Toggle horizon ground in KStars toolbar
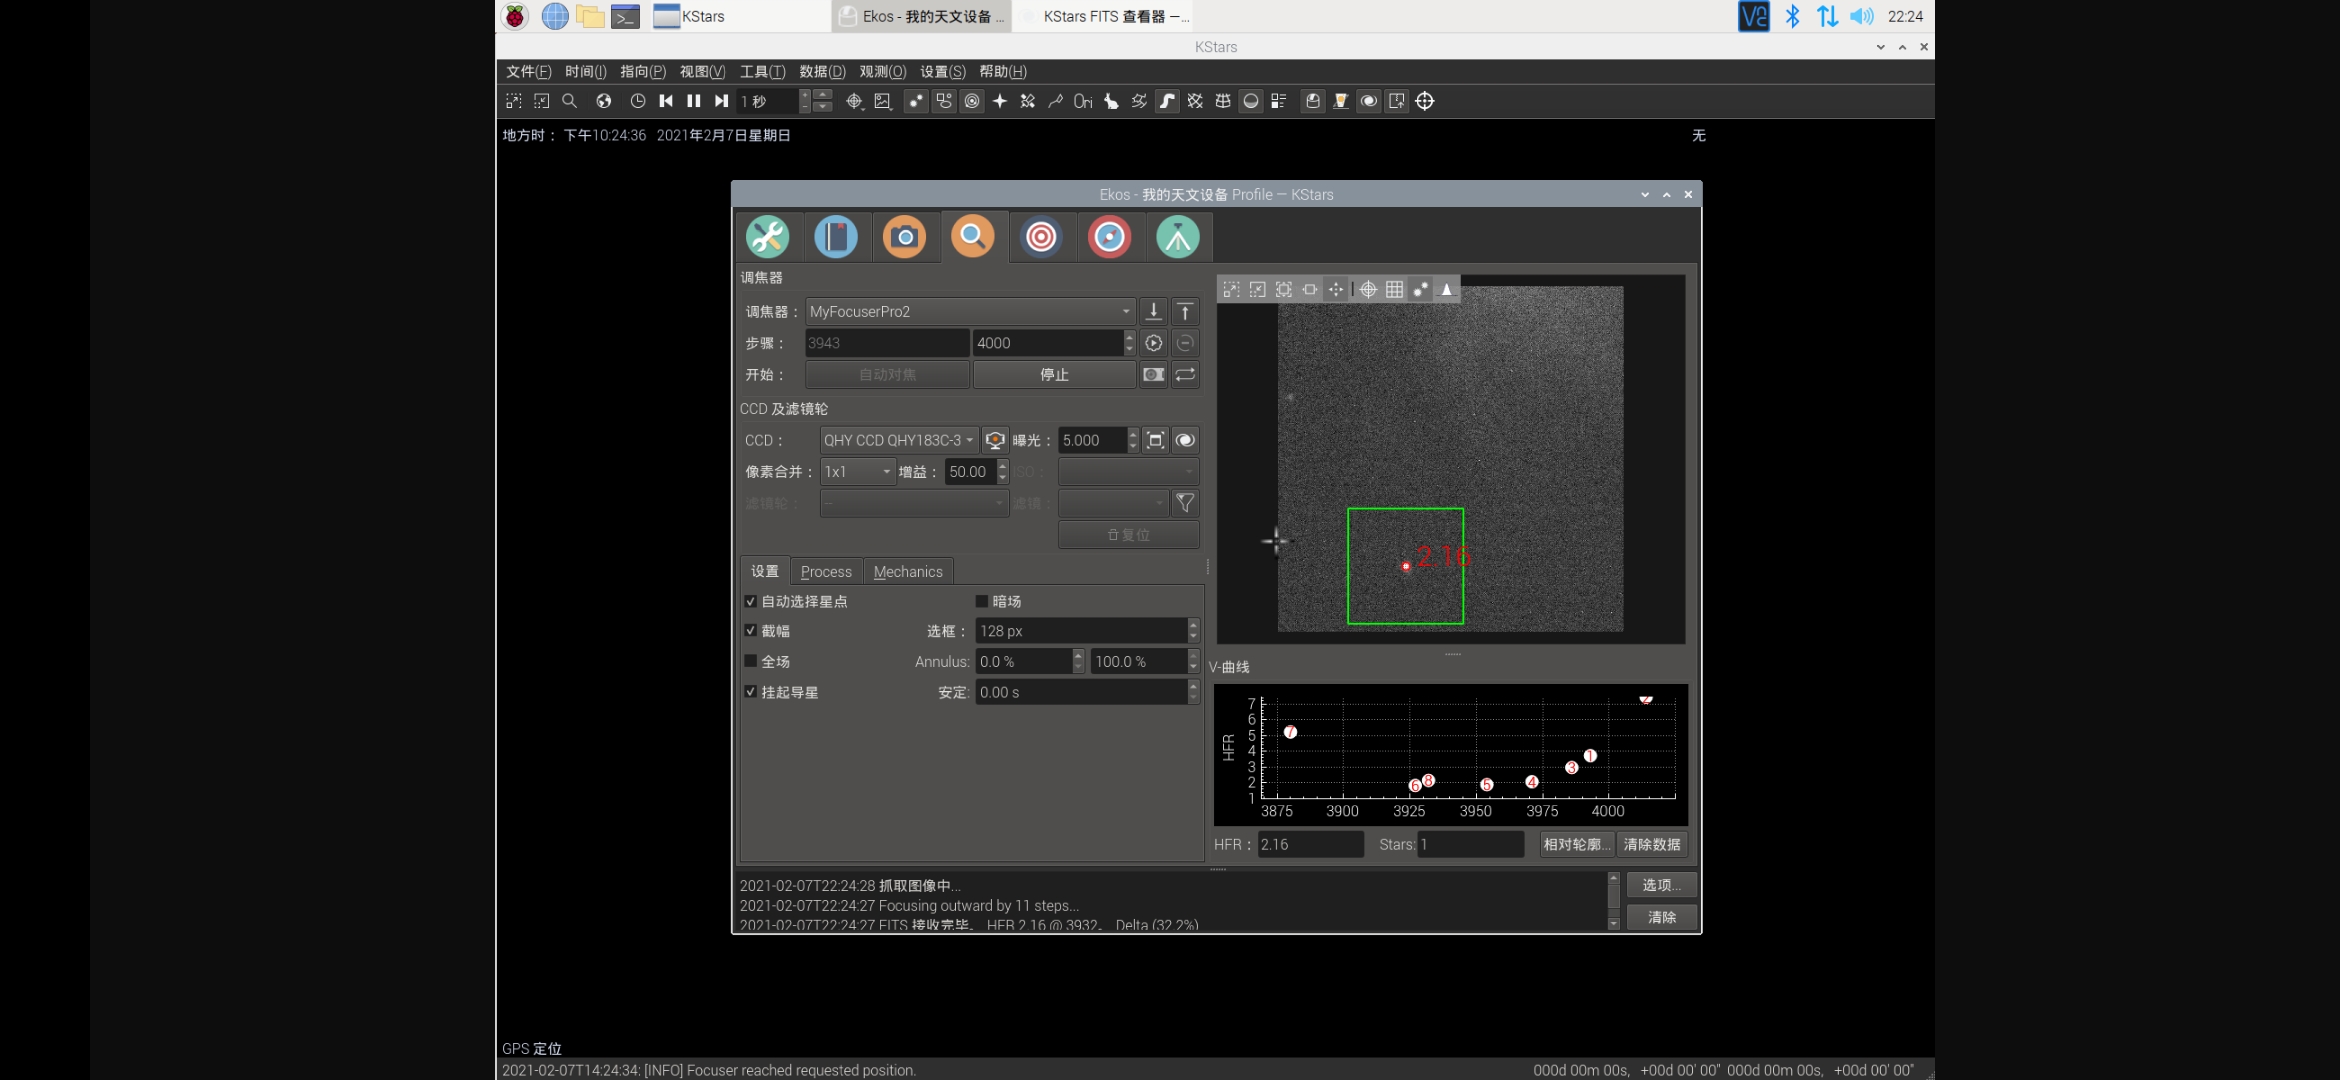Image resolution: width=2340 pixels, height=1080 pixels. click(1251, 101)
